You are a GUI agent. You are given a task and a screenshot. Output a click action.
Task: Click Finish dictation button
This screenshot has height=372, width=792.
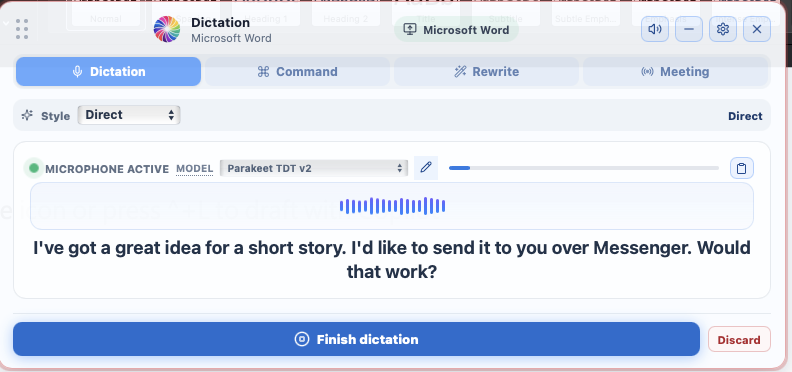tap(356, 339)
